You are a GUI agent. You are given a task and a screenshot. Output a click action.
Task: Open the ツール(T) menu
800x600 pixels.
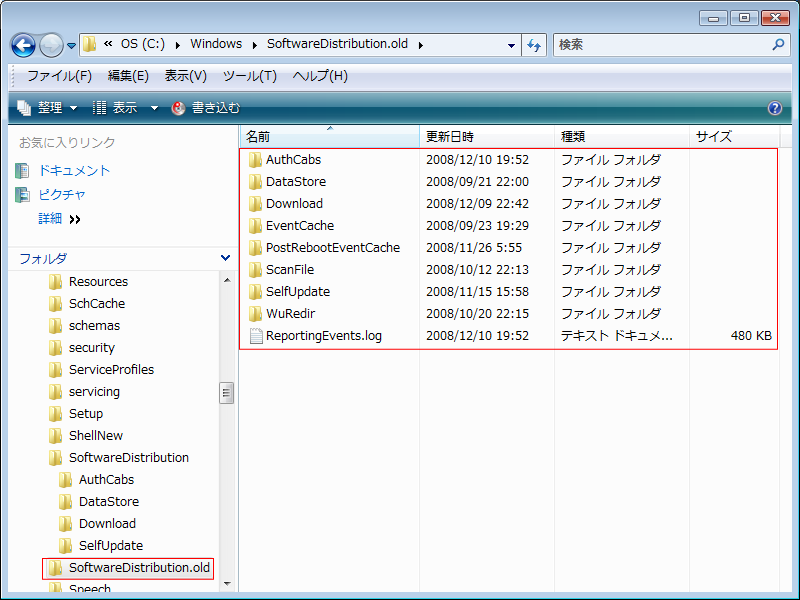pyautogui.click(x=249, y=76)
